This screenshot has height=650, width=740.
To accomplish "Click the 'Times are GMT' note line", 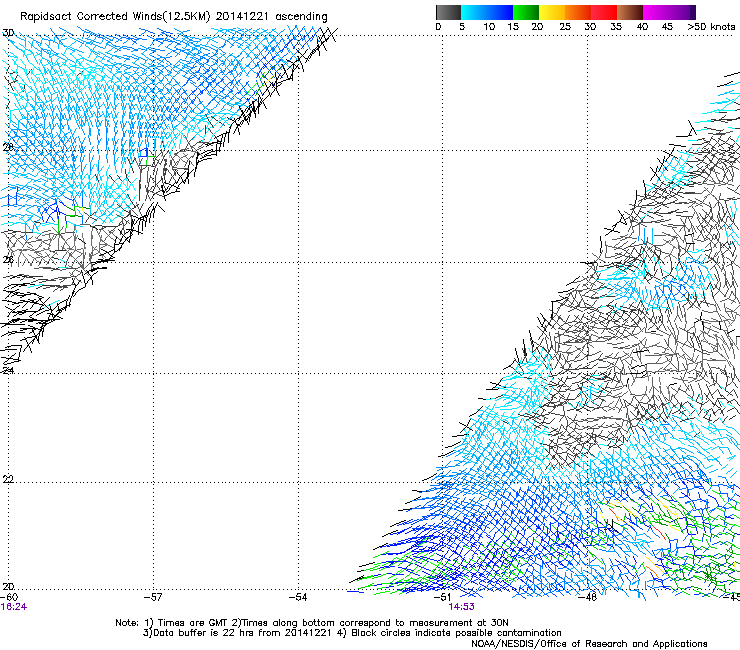I will pos(312,623).
